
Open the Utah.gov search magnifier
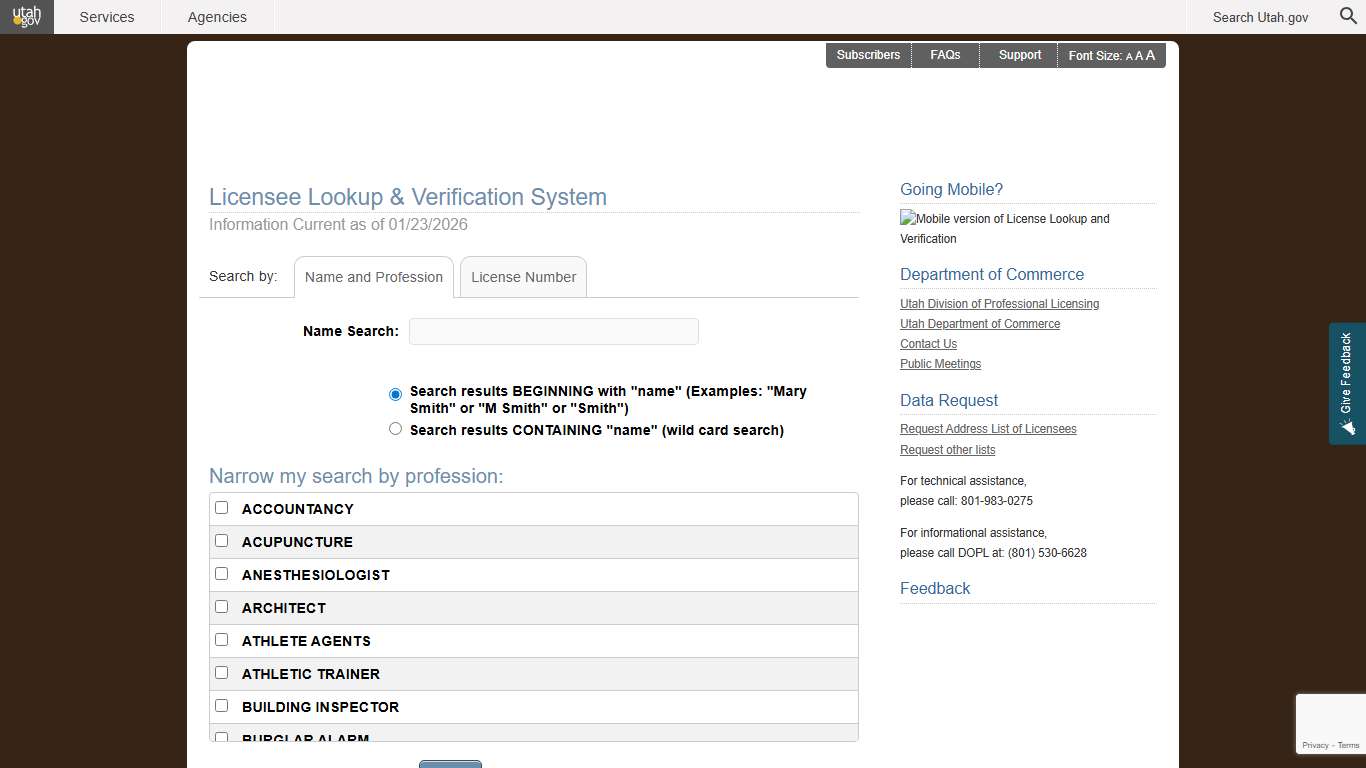point(1347,17)
